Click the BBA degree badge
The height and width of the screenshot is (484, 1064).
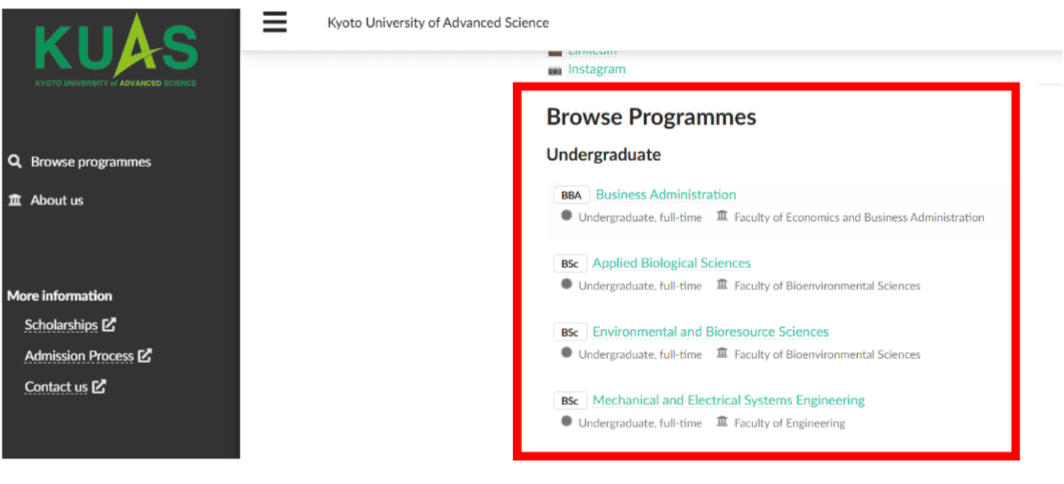coord(571,195)
